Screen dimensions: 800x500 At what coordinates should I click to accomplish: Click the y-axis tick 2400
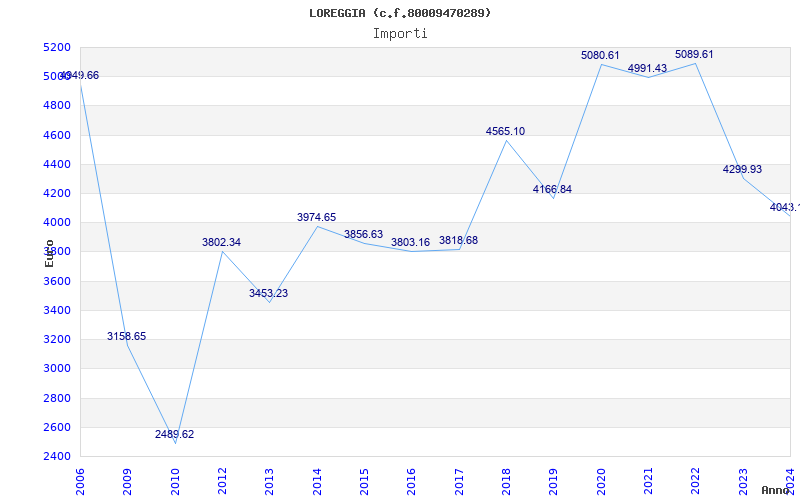click(x=57, y=456)
